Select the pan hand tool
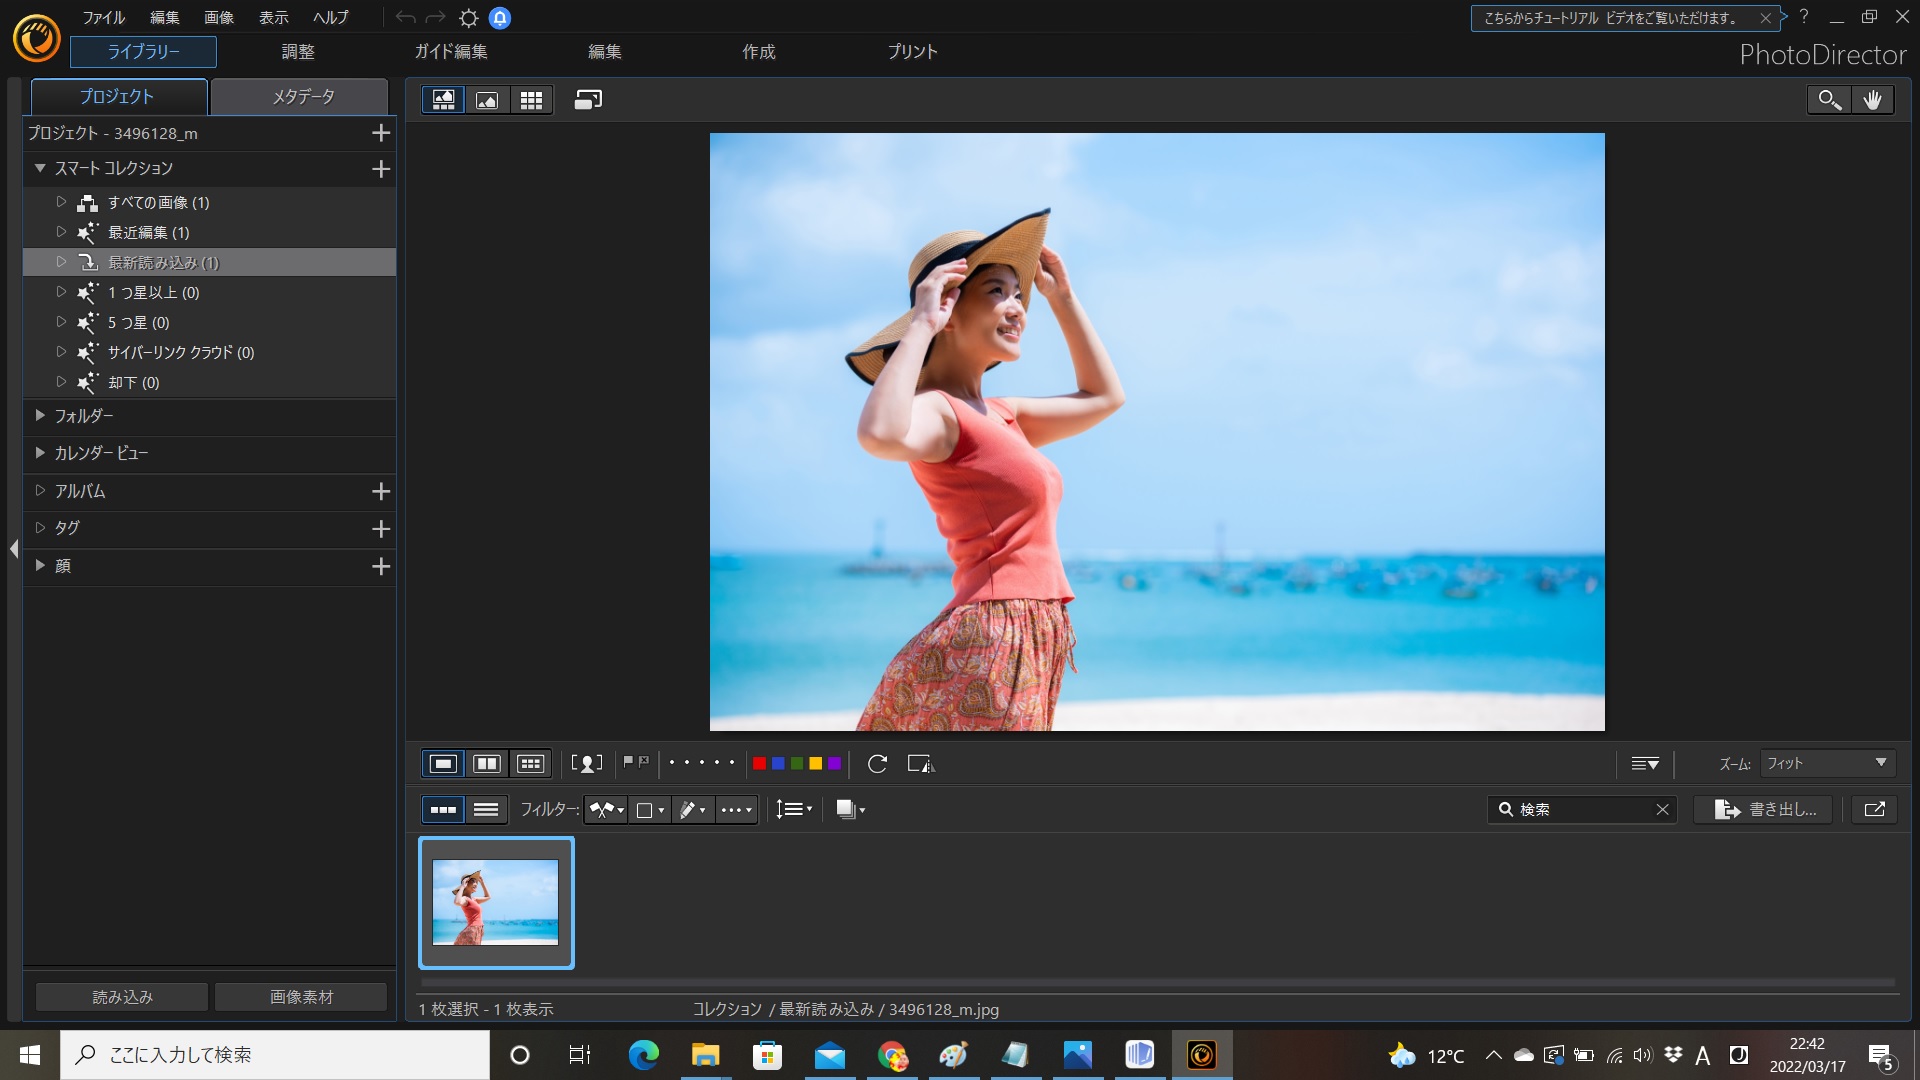The width and height of the screenshot is (1920, 1080). pyautogui.click(x=1872, y=100)
